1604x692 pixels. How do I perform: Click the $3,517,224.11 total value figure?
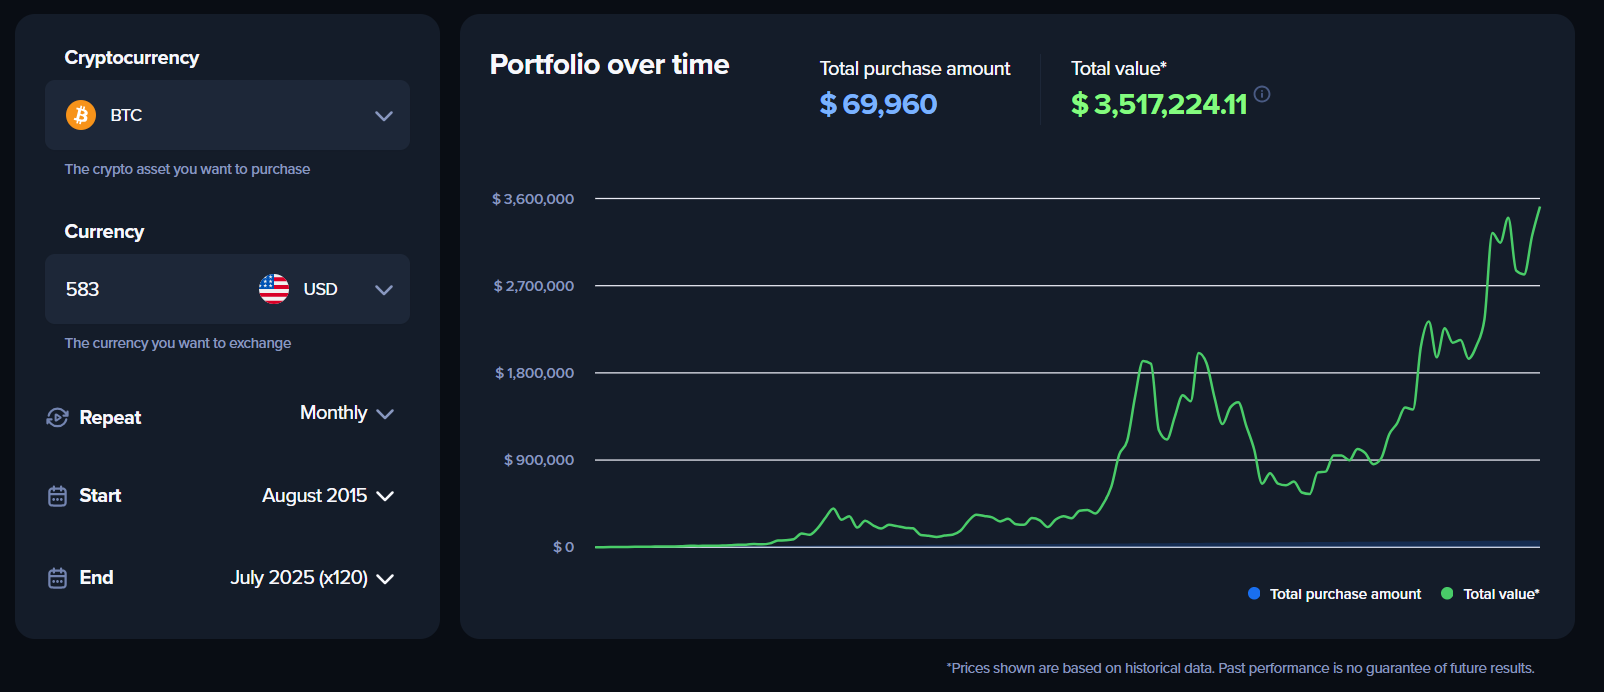point(1158,104)
